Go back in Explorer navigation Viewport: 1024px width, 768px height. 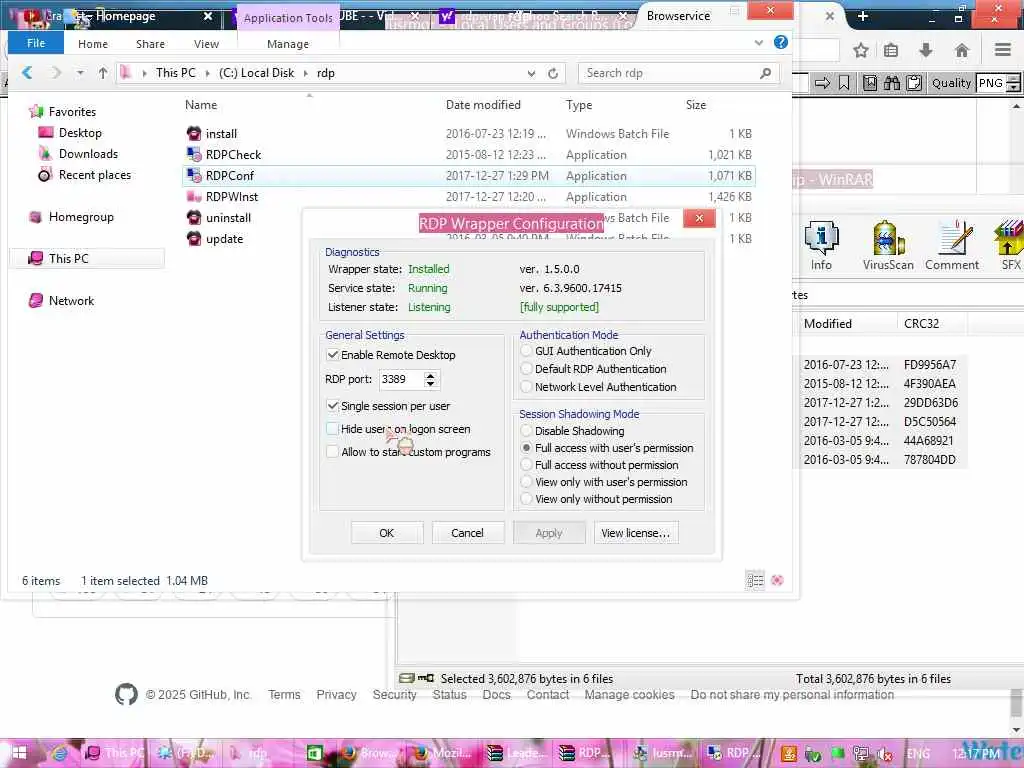point(27,72)
